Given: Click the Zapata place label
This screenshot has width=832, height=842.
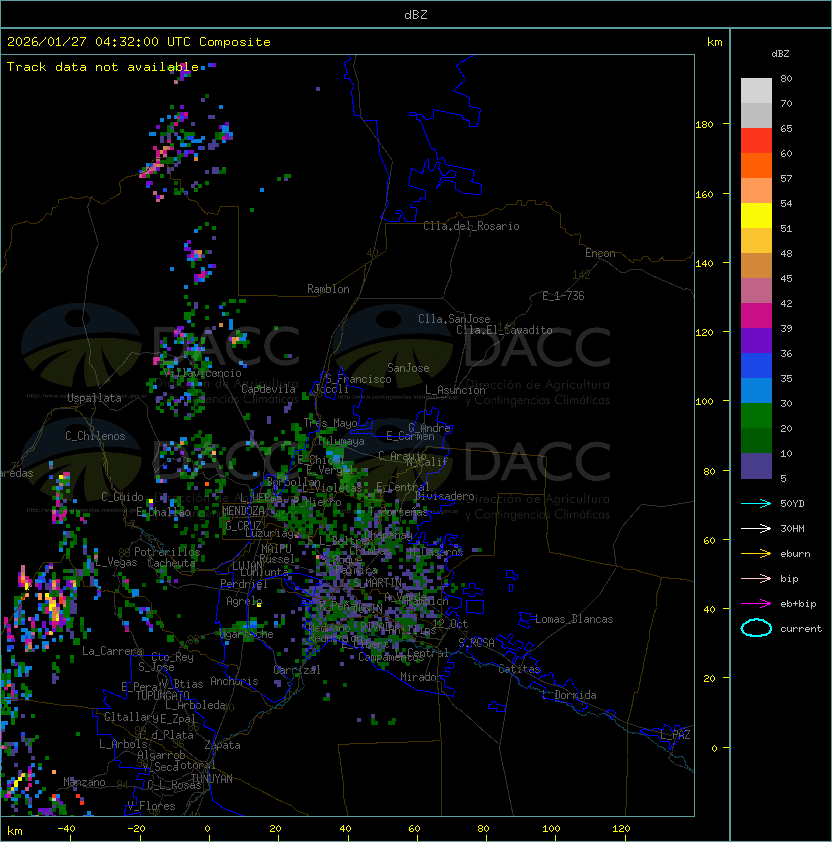Looking at the screenshot, I should point(222,745).
